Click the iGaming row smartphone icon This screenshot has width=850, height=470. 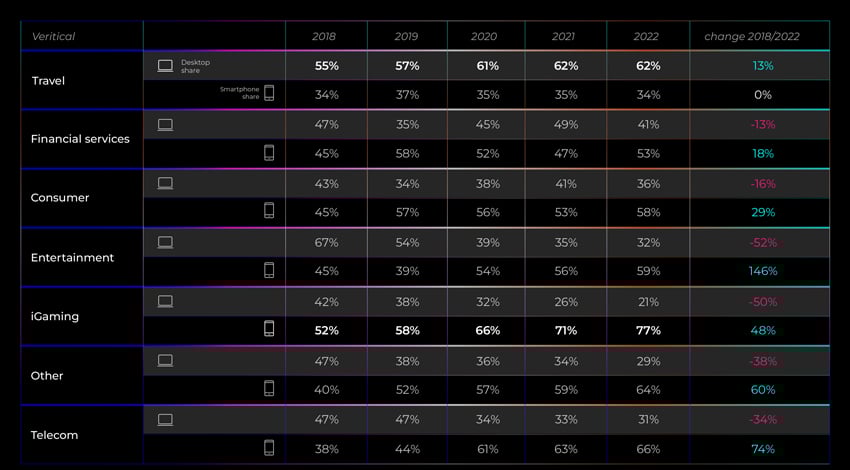(x=269, y=329)
